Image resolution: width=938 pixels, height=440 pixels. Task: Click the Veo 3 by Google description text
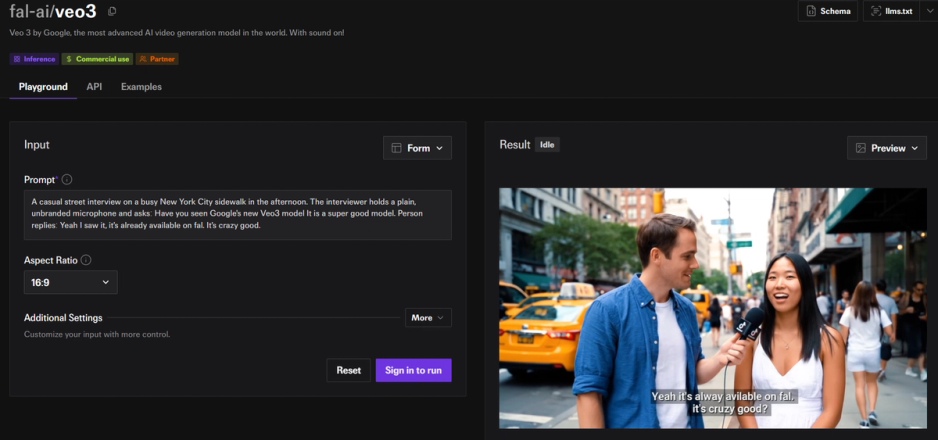tap(176, 33)
